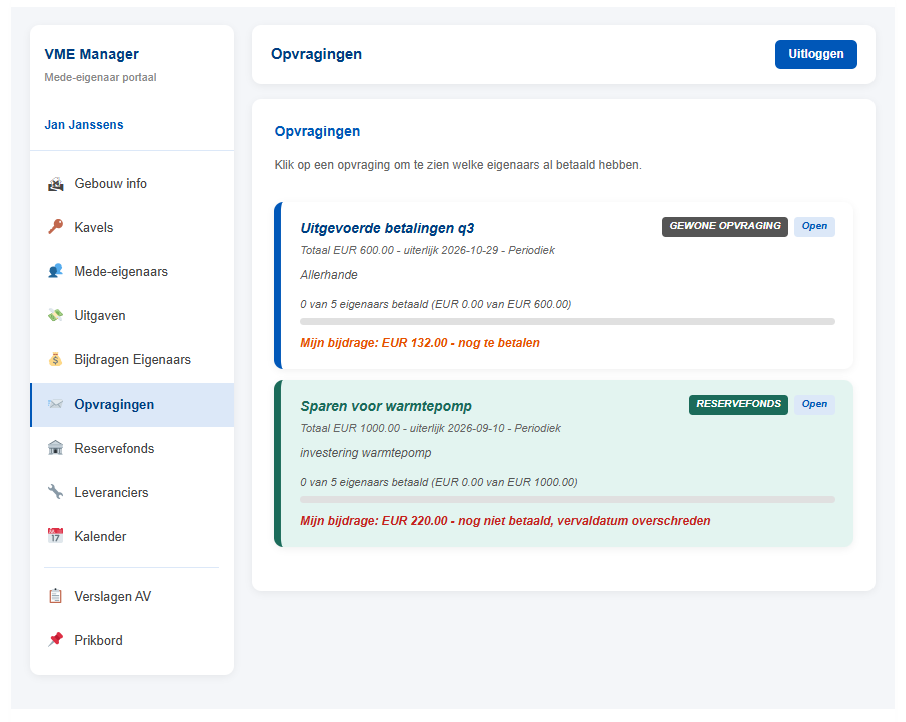Click the user name Jan Janssens
The image size is (906, 722).
click(84, 125)
